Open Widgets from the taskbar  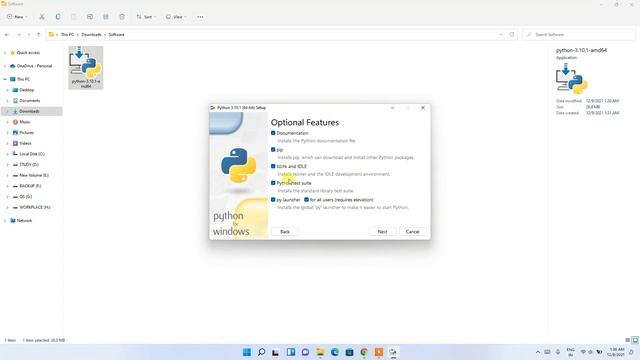click(x=291, y=352)
